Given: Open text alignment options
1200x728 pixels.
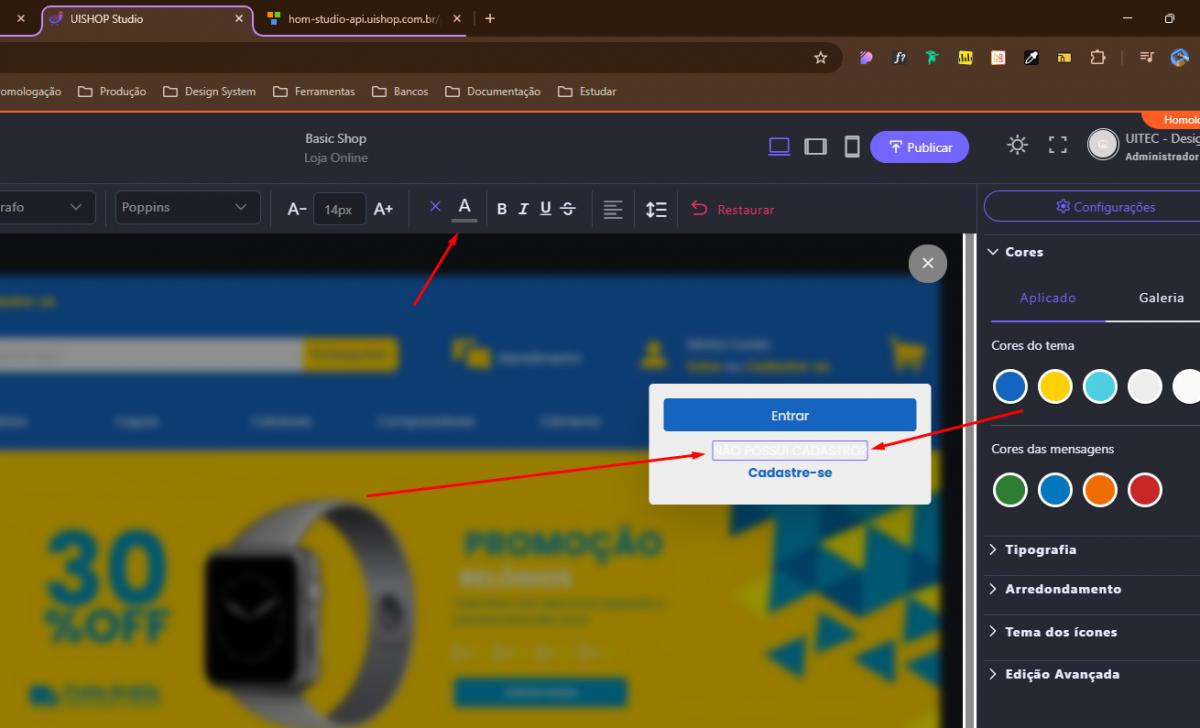Looking at the screenshot, I should click(613, 209).
